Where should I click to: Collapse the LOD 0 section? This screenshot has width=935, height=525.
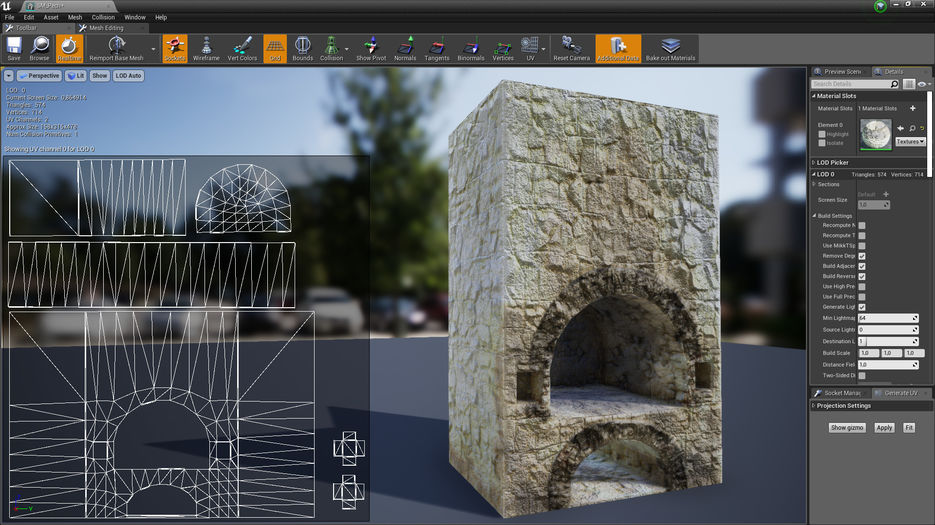[814, 174]
